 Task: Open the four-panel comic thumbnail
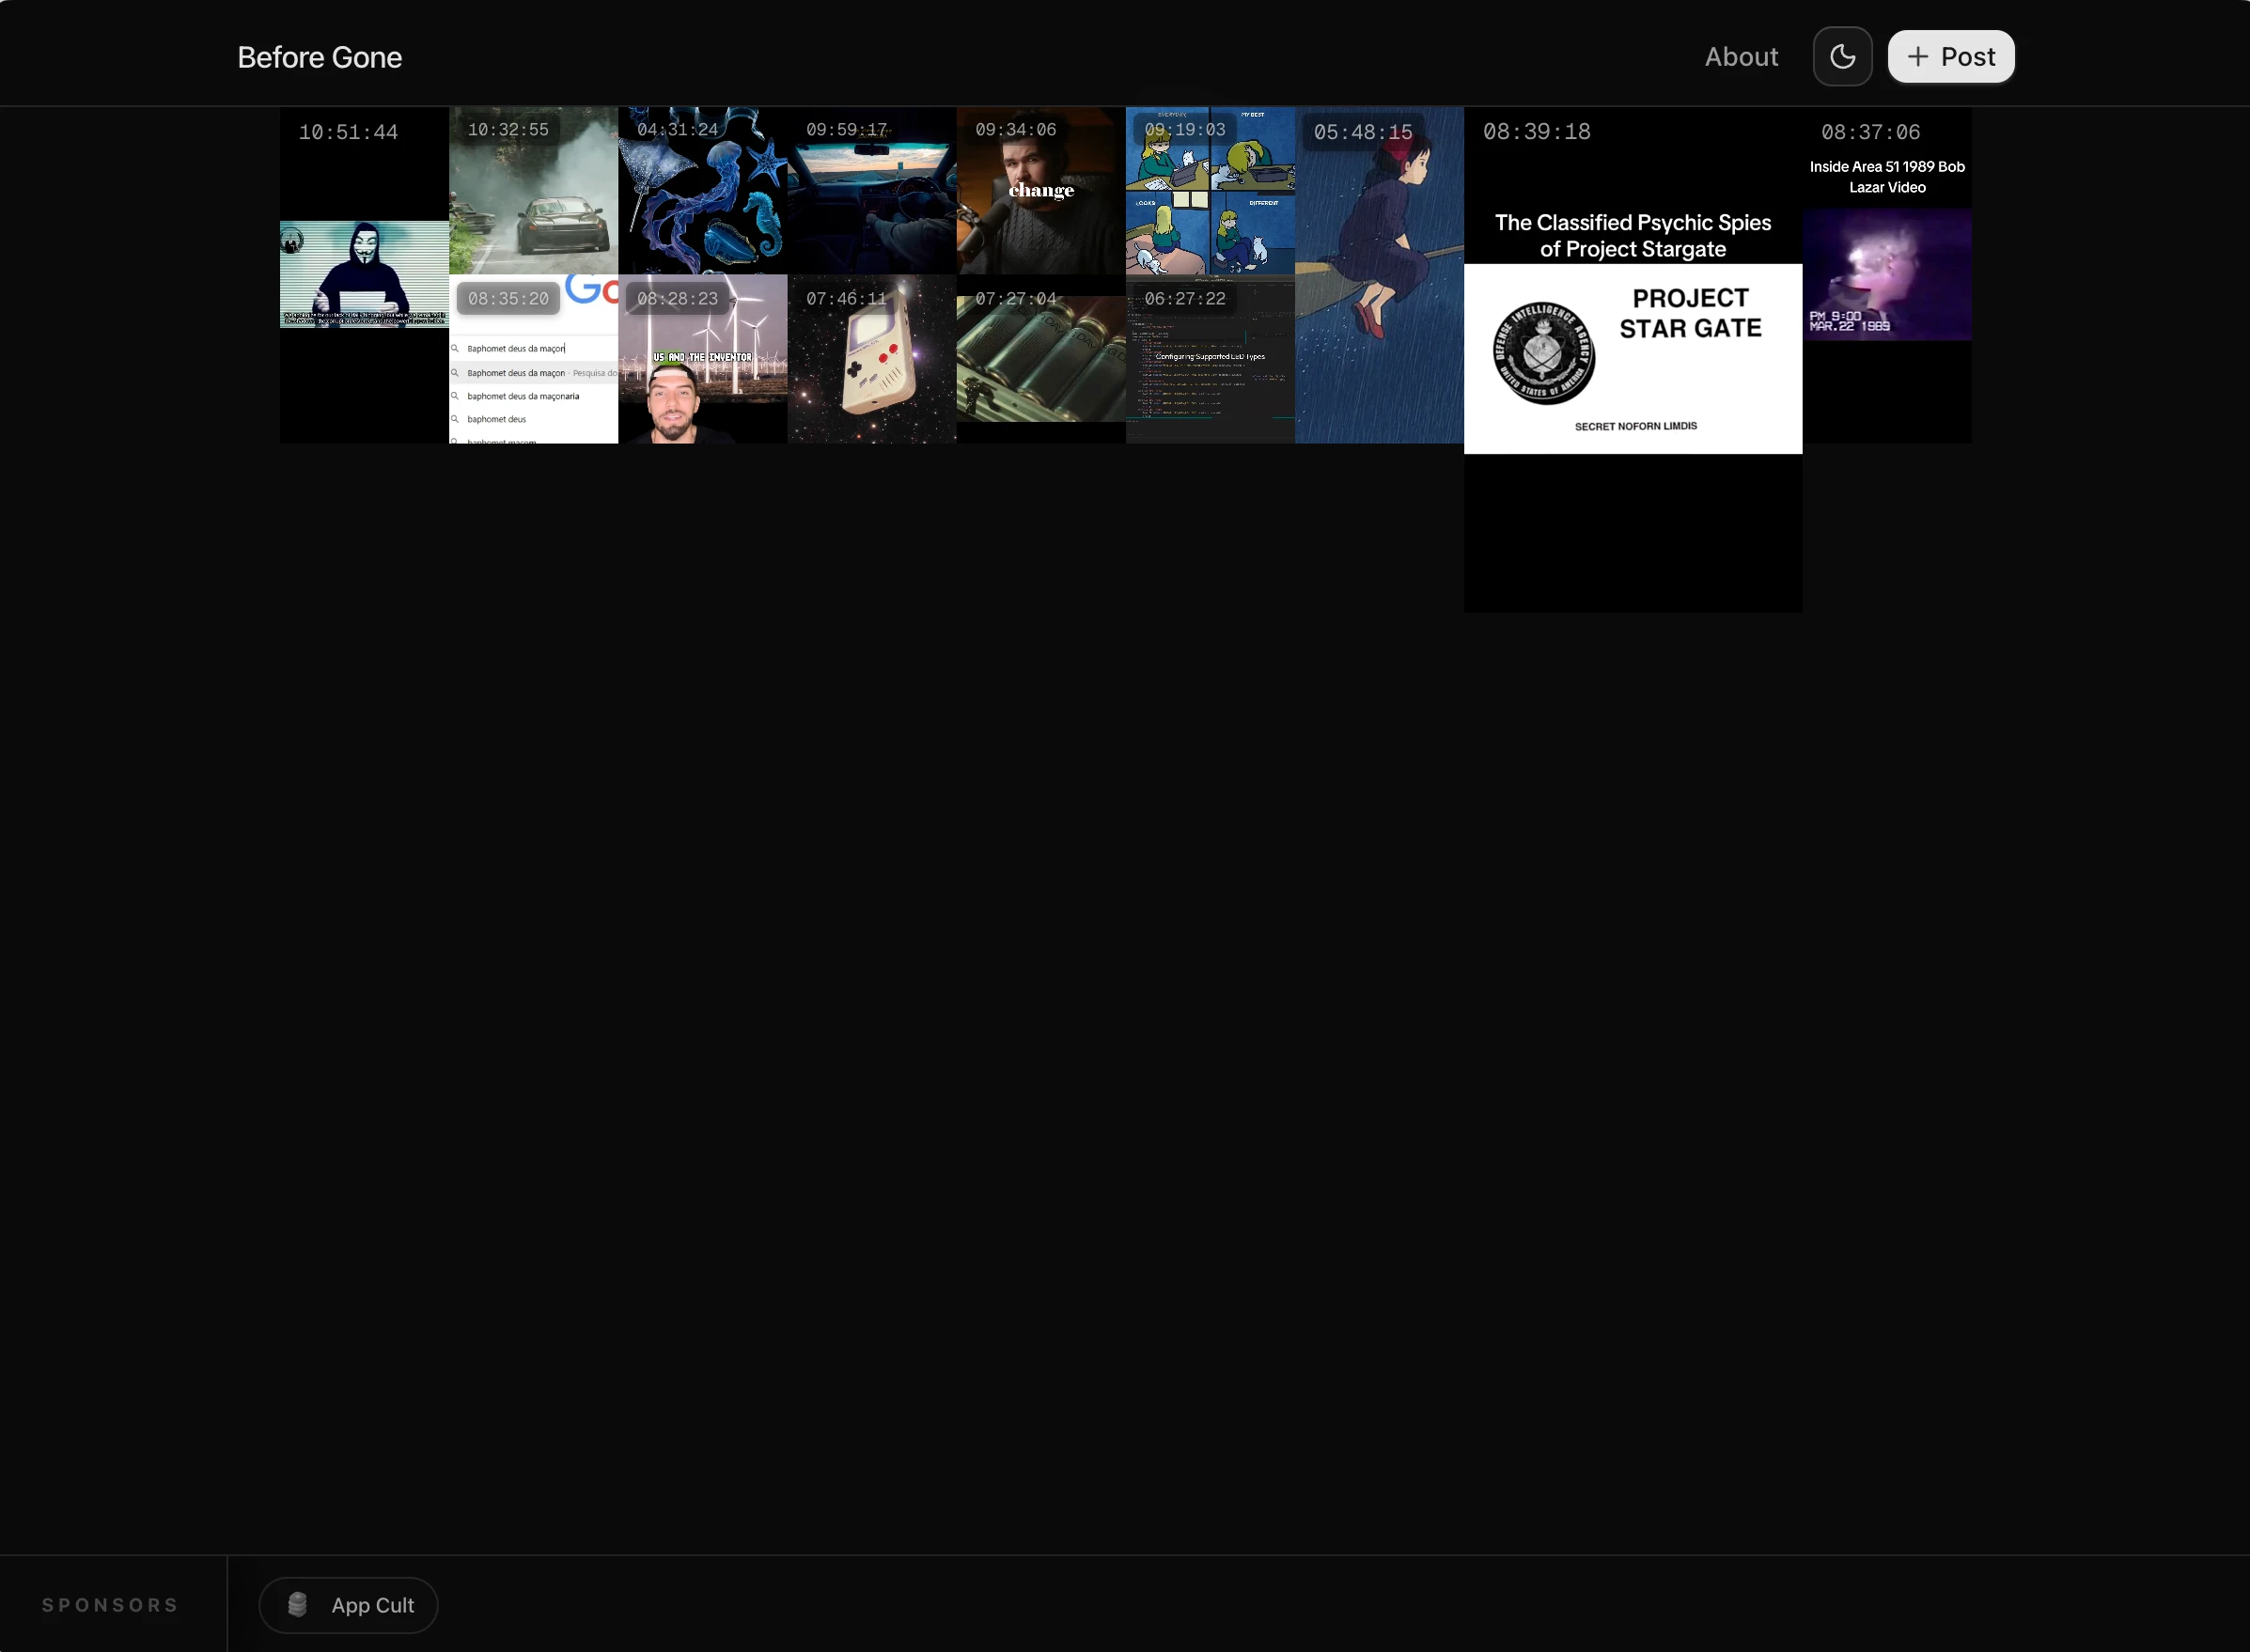click(x=1210, y=200)
